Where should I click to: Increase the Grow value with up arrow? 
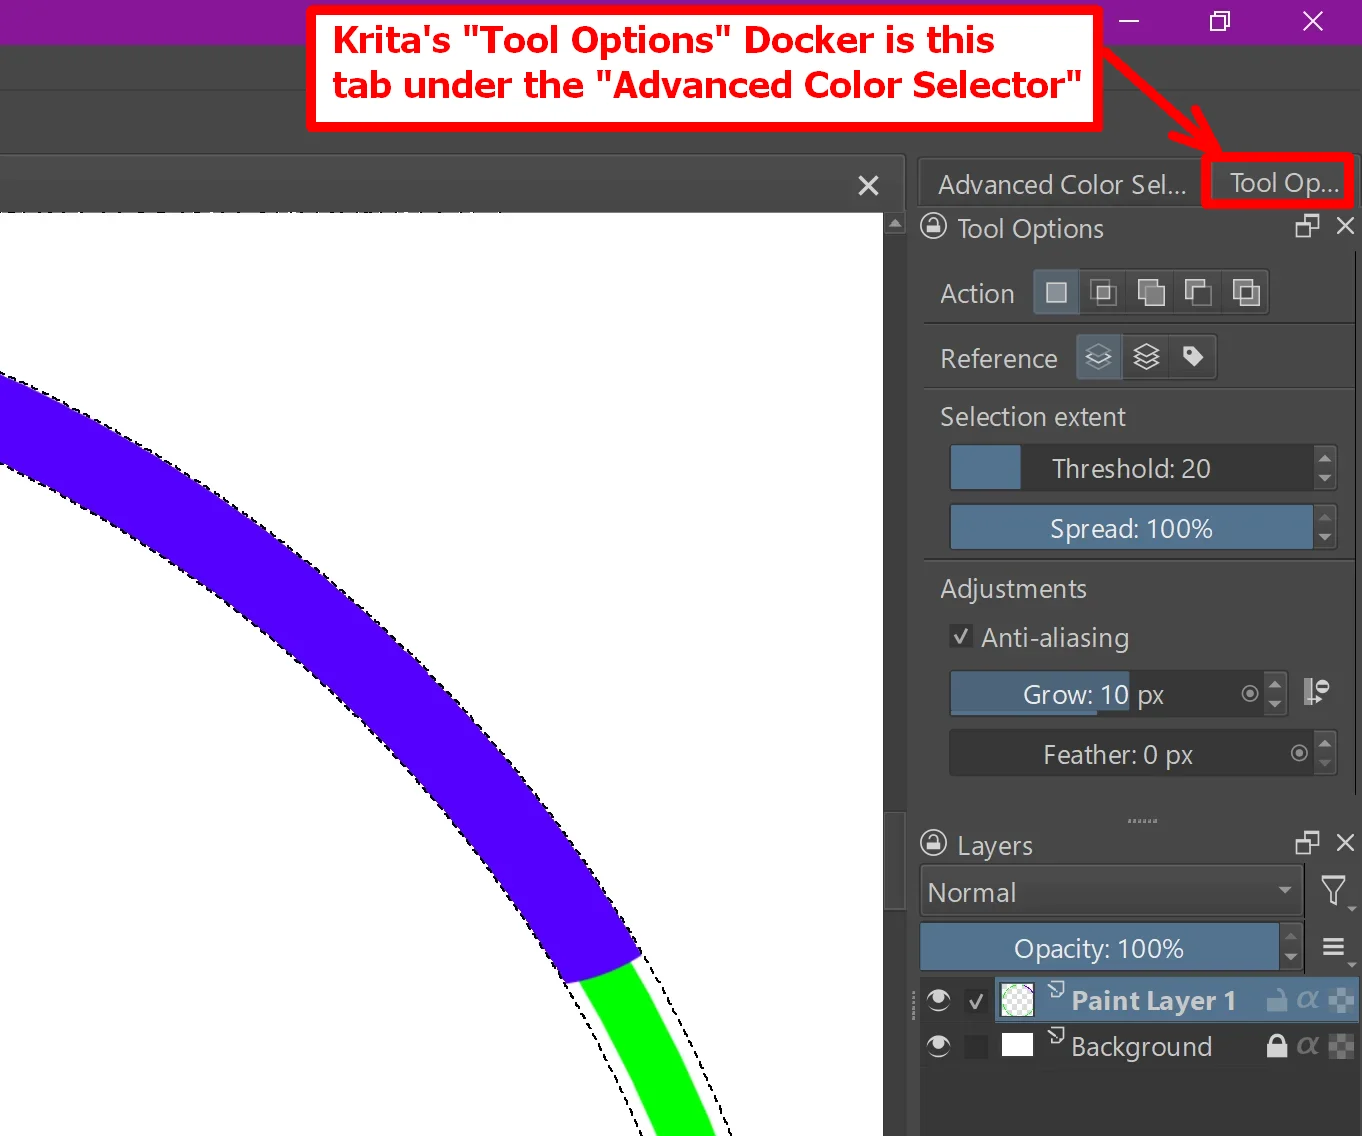(x=1275, y=683)
